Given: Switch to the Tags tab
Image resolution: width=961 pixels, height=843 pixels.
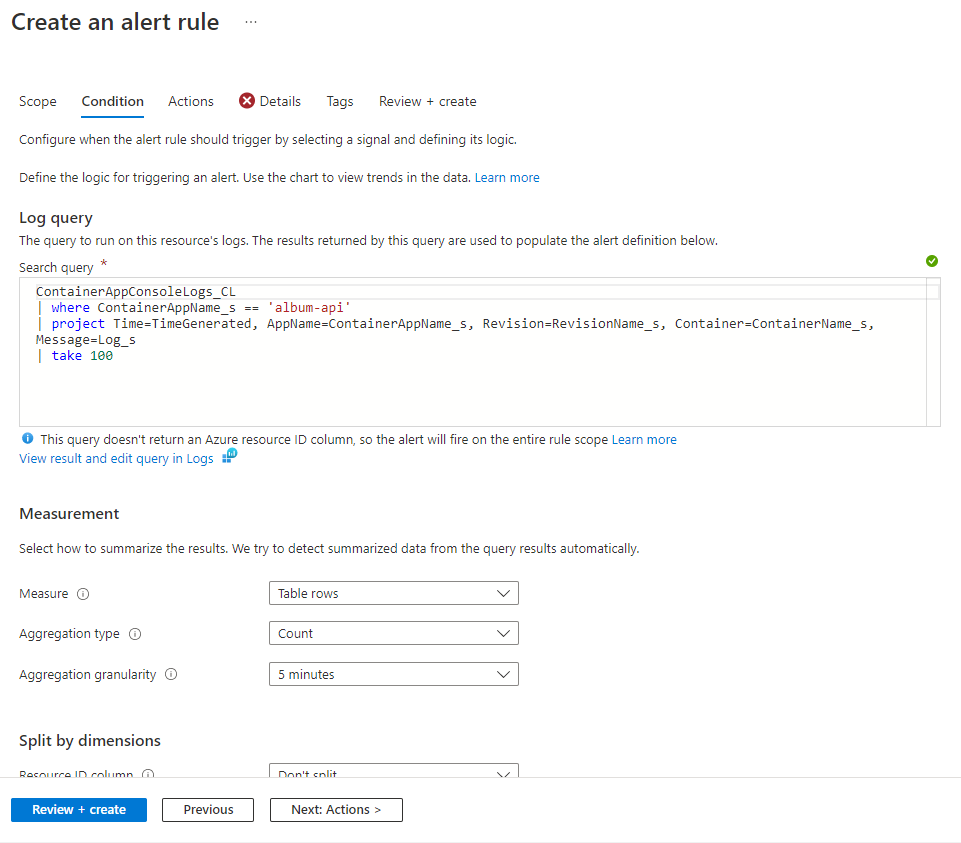Looking at the screenshot, I should pos(339,101).
